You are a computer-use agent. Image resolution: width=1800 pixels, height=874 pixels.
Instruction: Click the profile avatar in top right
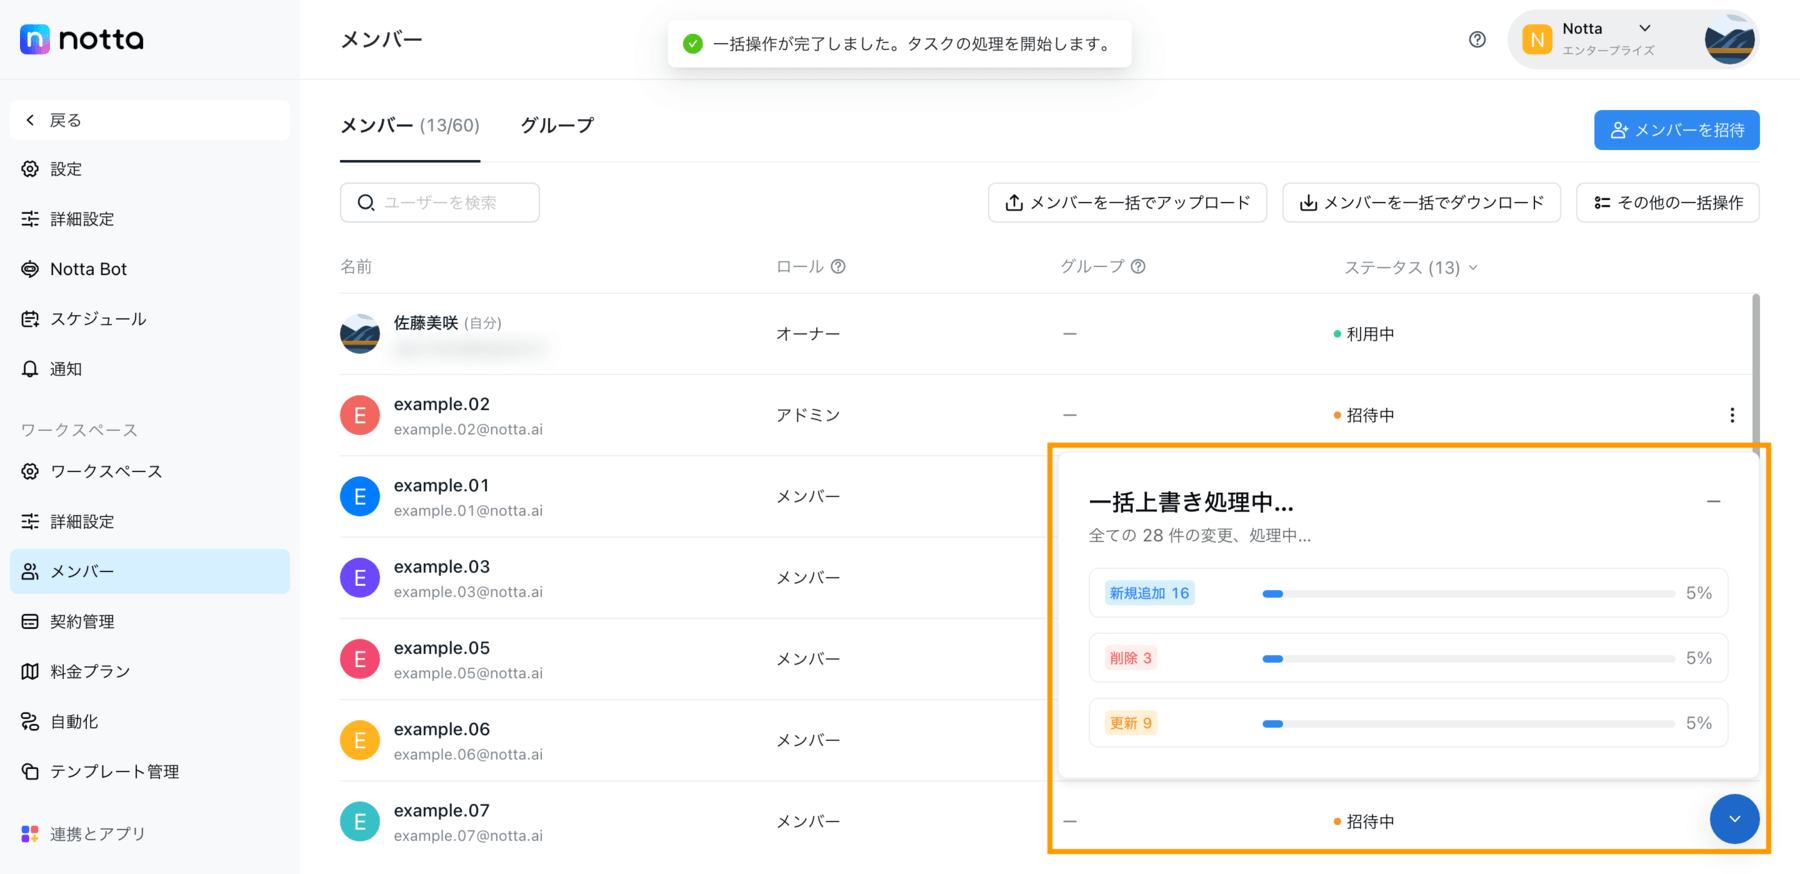point(1730,40)
